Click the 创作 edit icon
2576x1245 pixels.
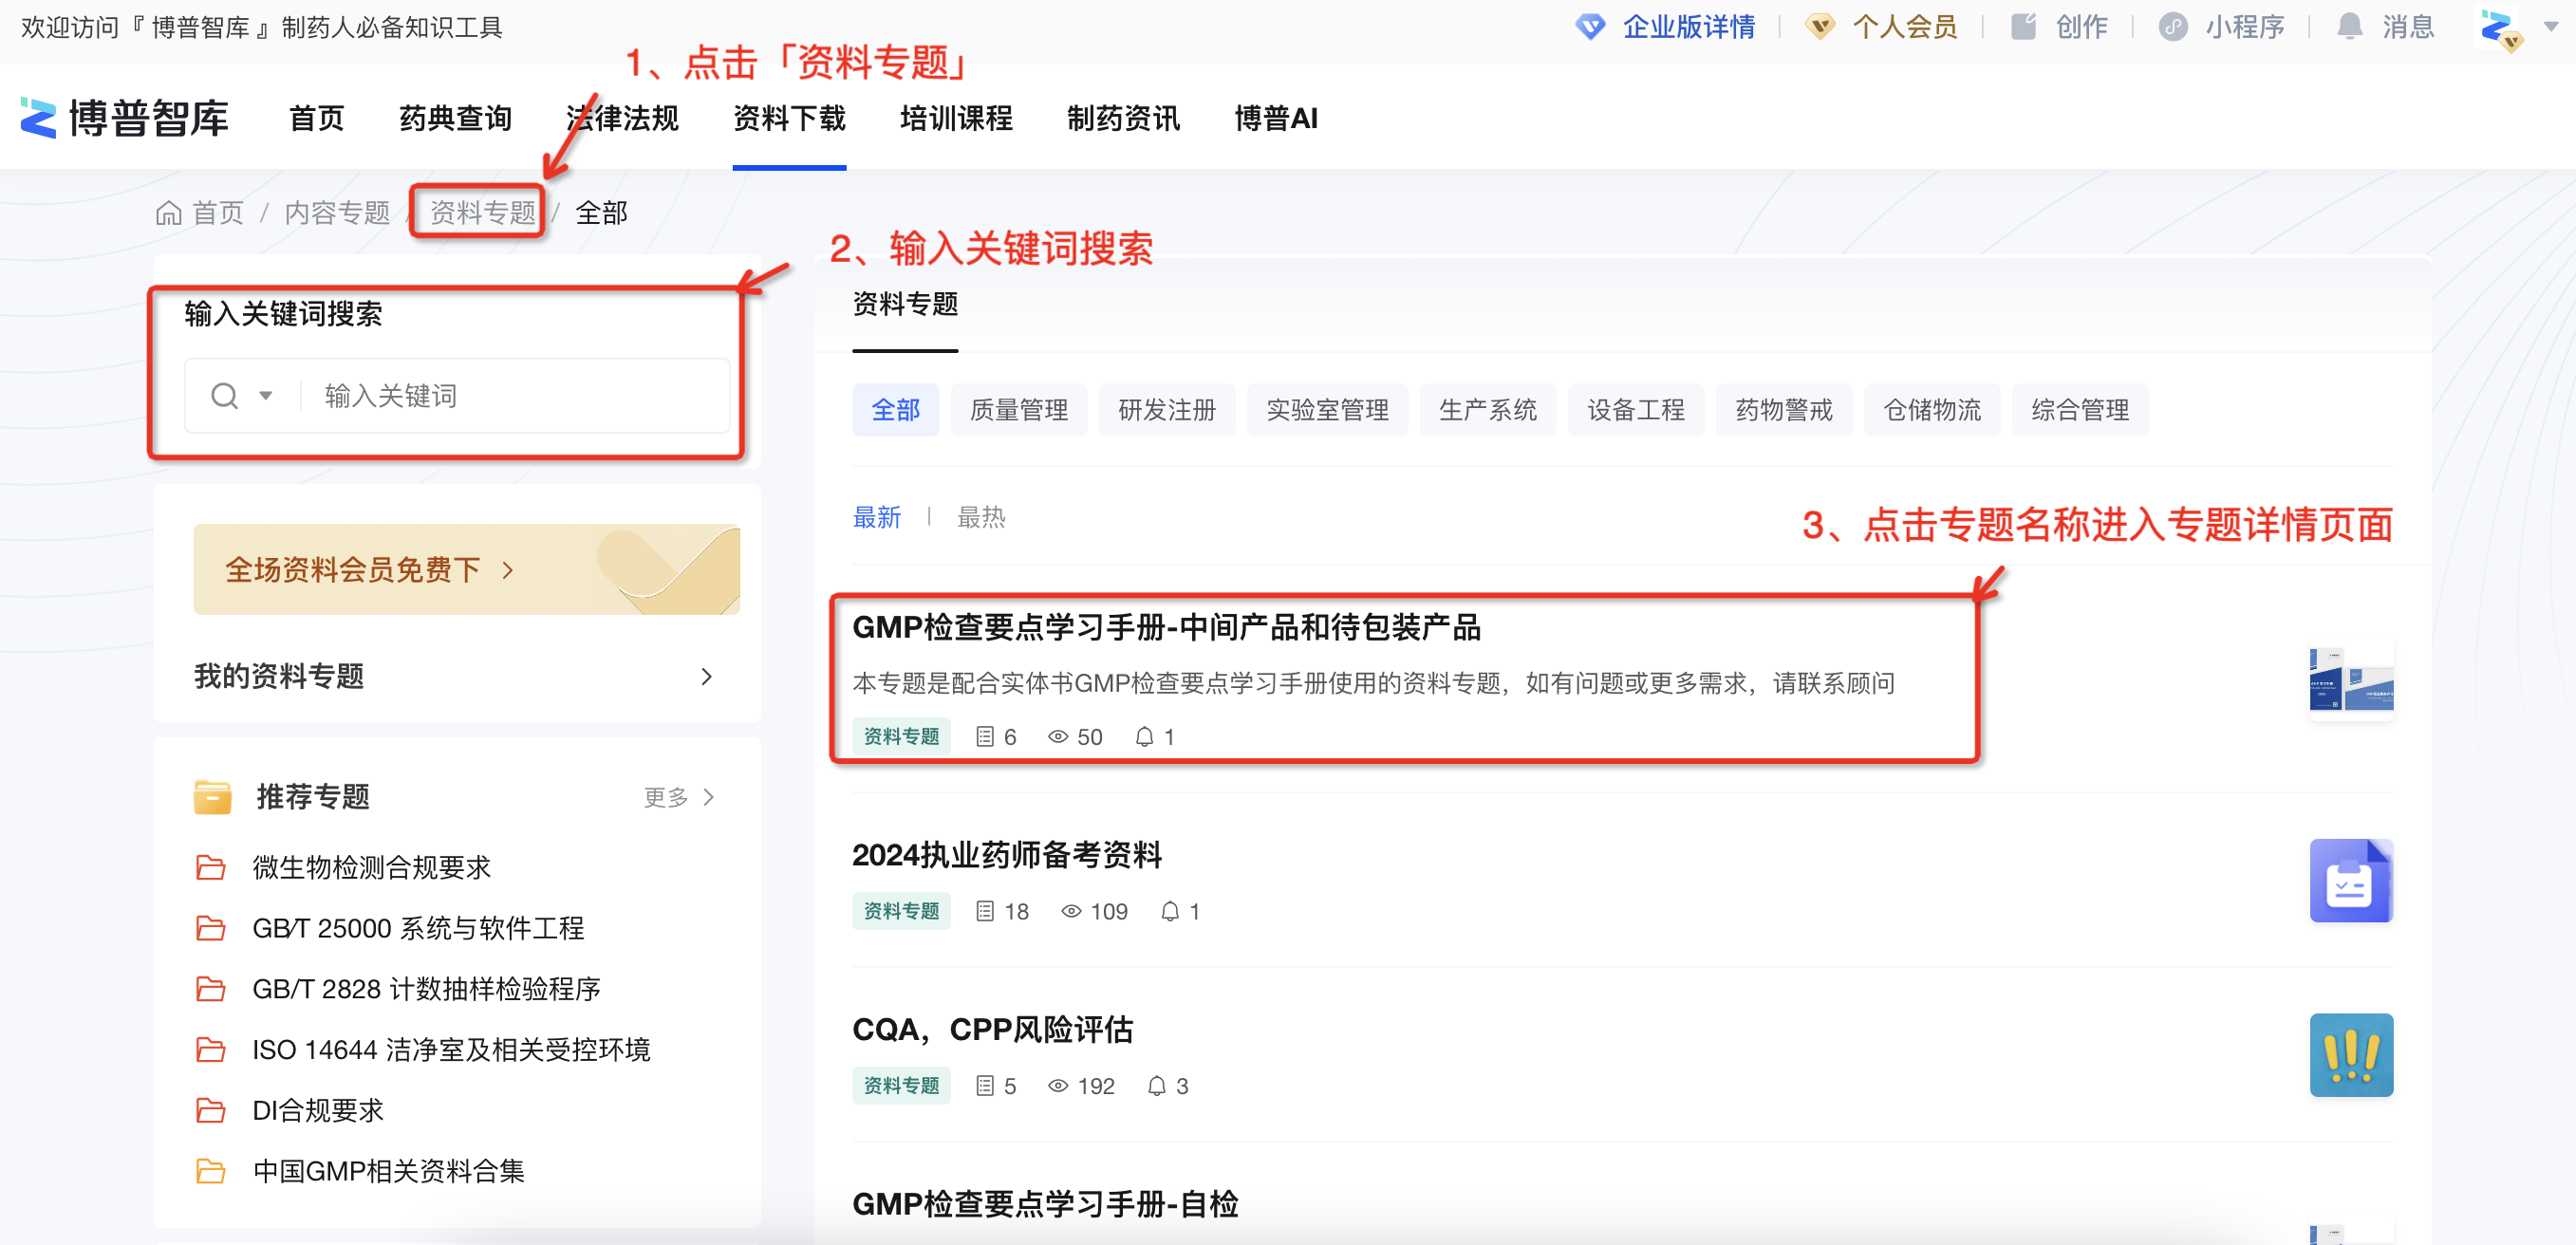pyautogui.click(x=2023, y=27)
